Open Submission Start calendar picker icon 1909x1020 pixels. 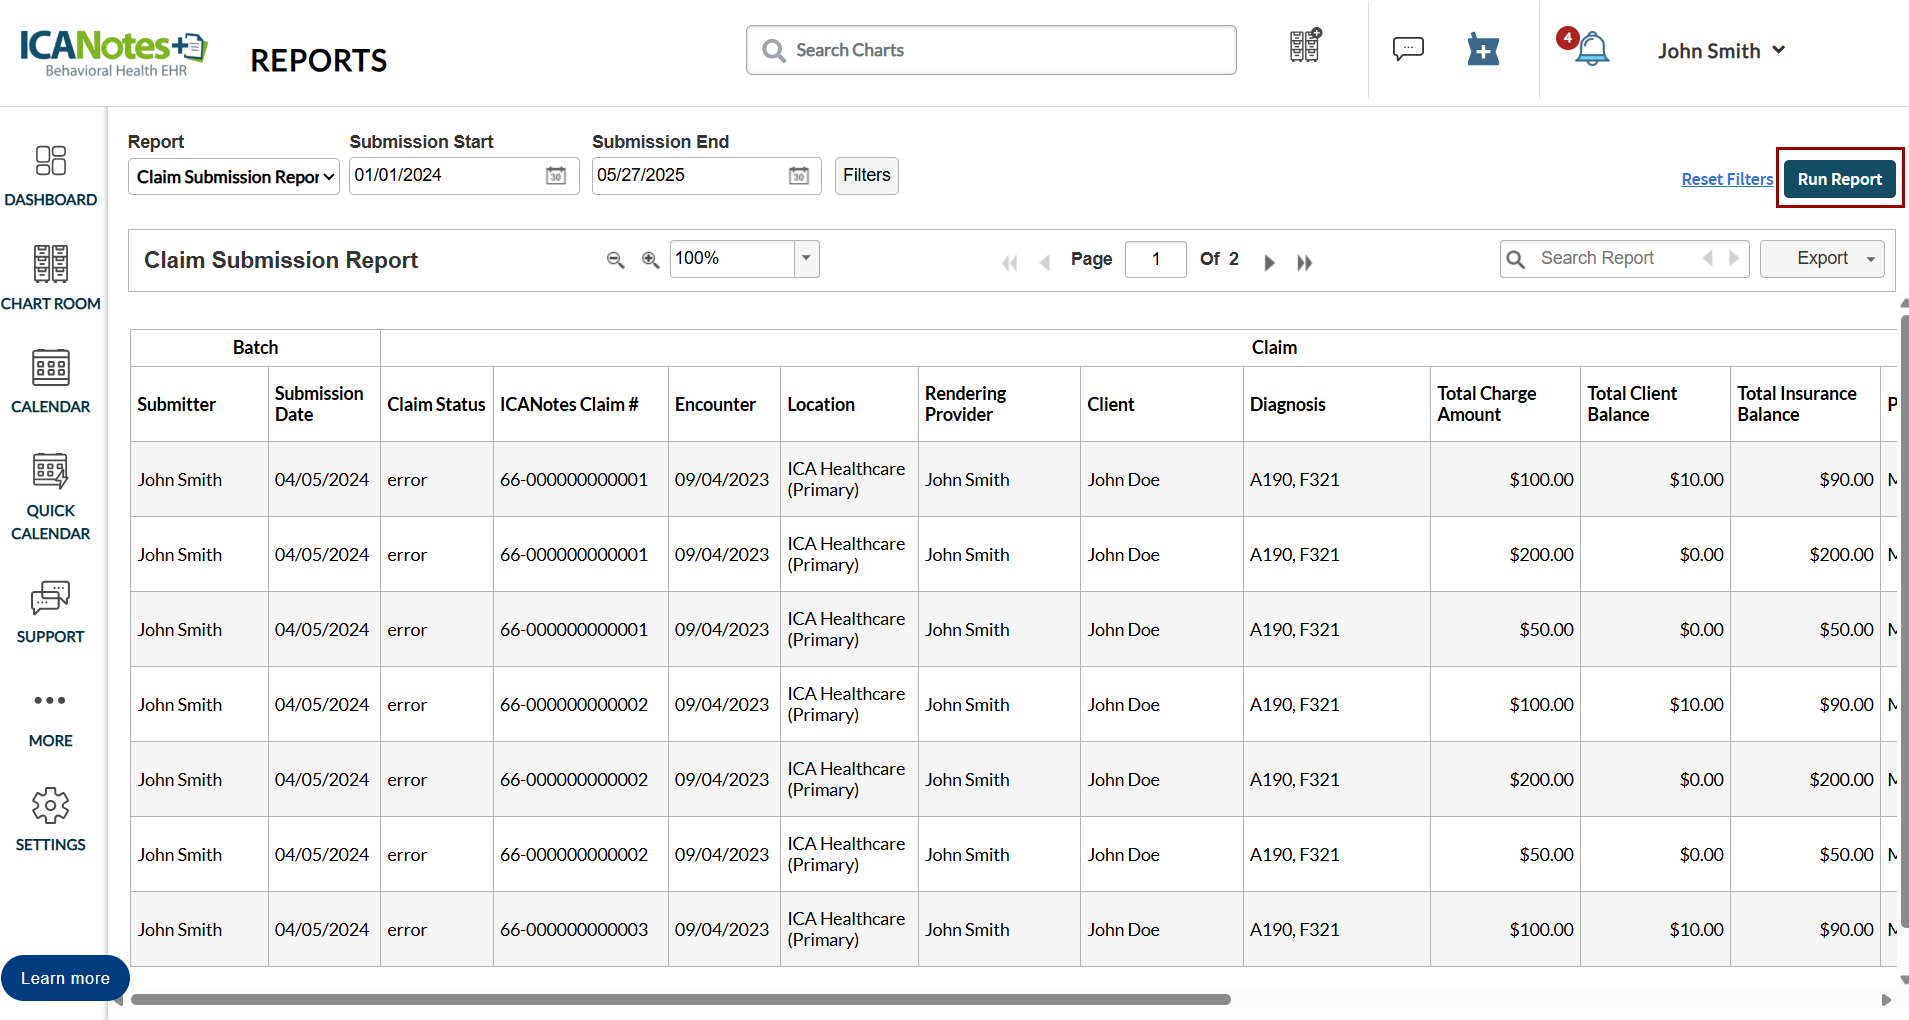tap(556, 176)
